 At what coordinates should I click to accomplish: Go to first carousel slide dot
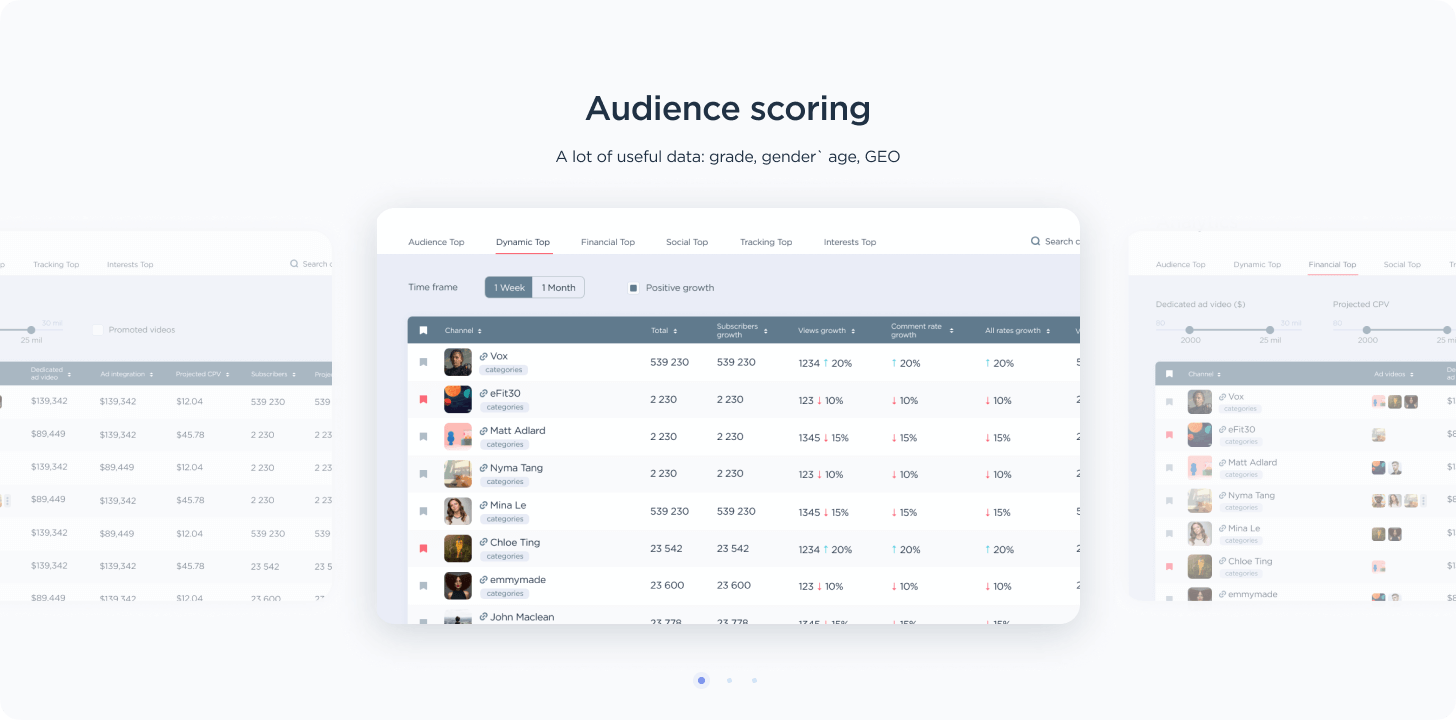pyautogui.click(x=701, y=680)
